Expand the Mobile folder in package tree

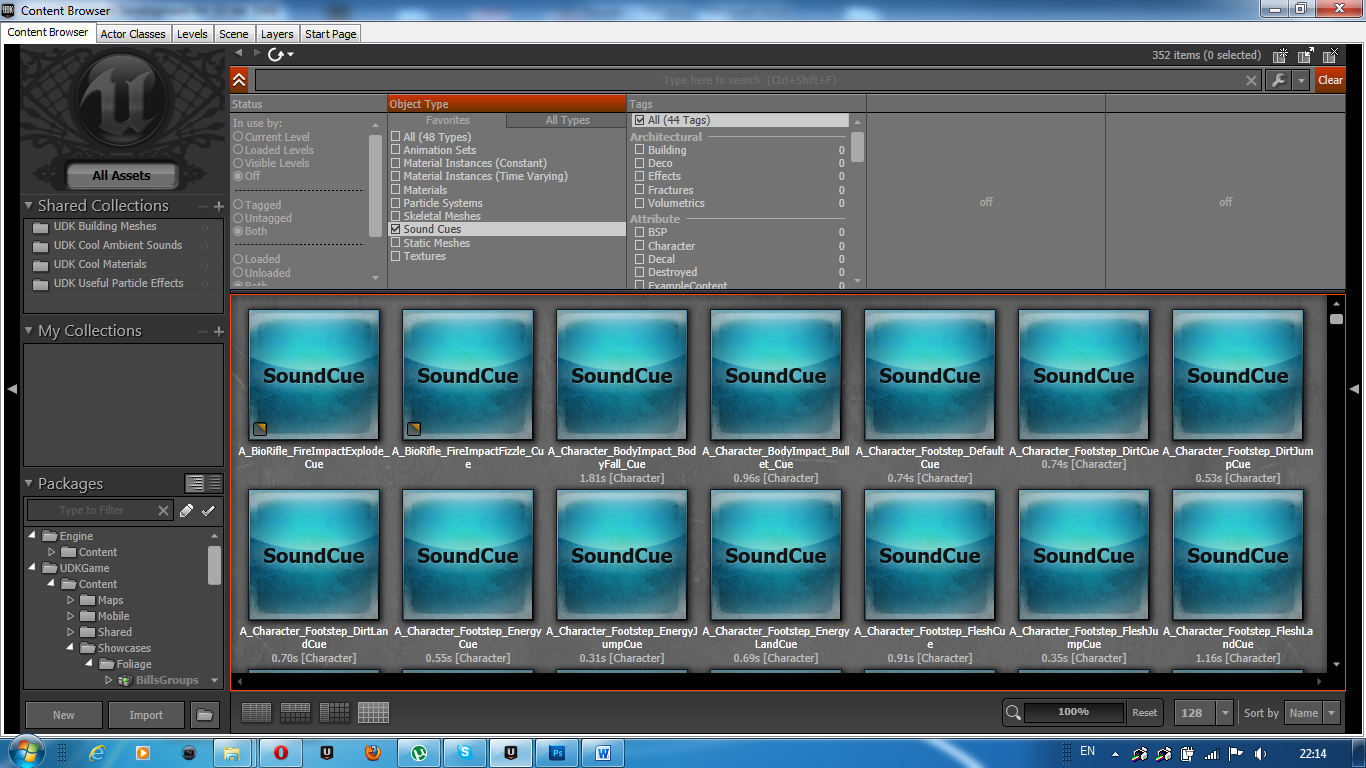tap(71, 616)
